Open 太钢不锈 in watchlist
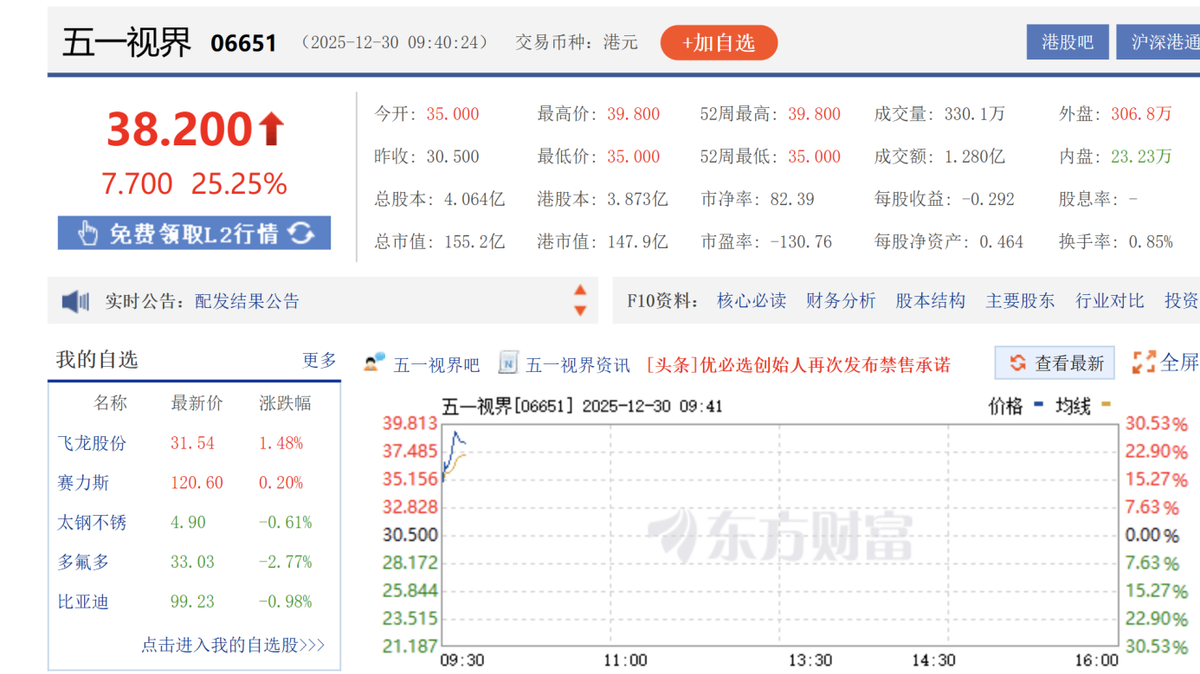 pos(92,522)
